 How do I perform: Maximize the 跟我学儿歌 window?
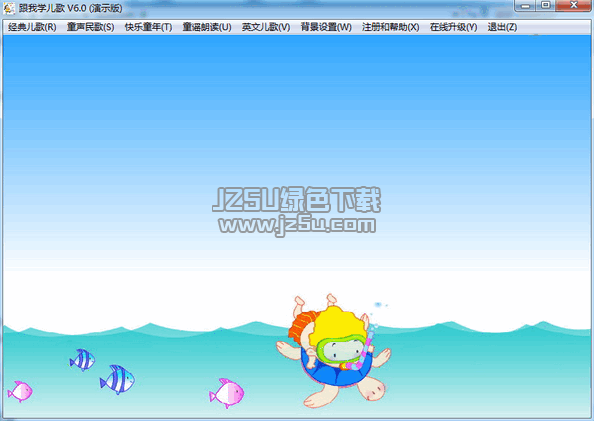(546, 6)
